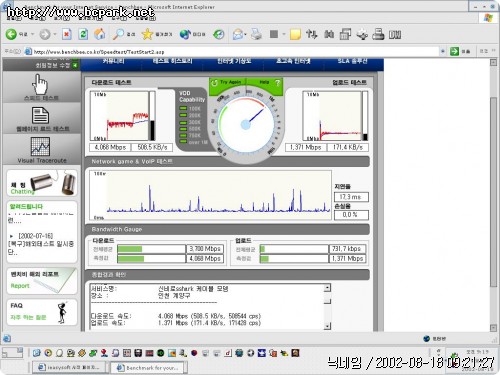Click the fax-printer icon next to DW
Screen dimensions: 500x375
(378, 34)
